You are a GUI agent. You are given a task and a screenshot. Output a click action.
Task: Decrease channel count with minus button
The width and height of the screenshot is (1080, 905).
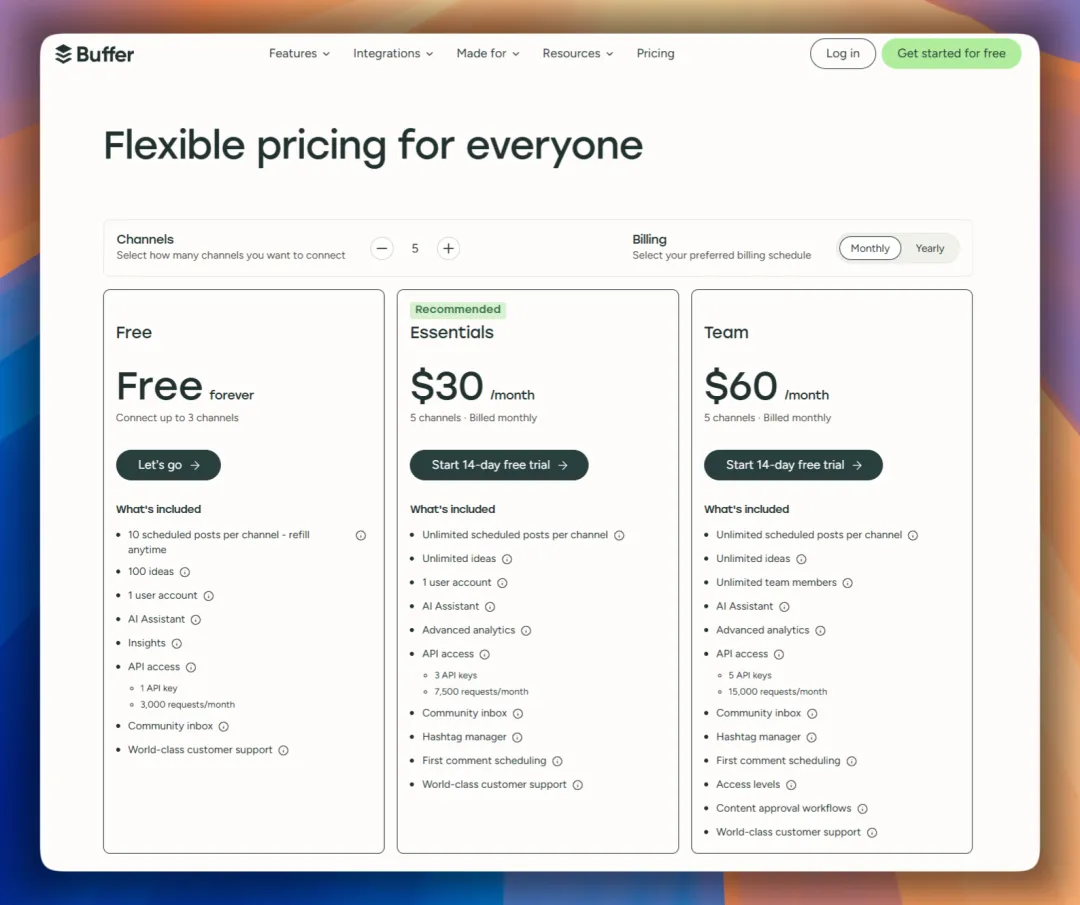pos(382,249)
